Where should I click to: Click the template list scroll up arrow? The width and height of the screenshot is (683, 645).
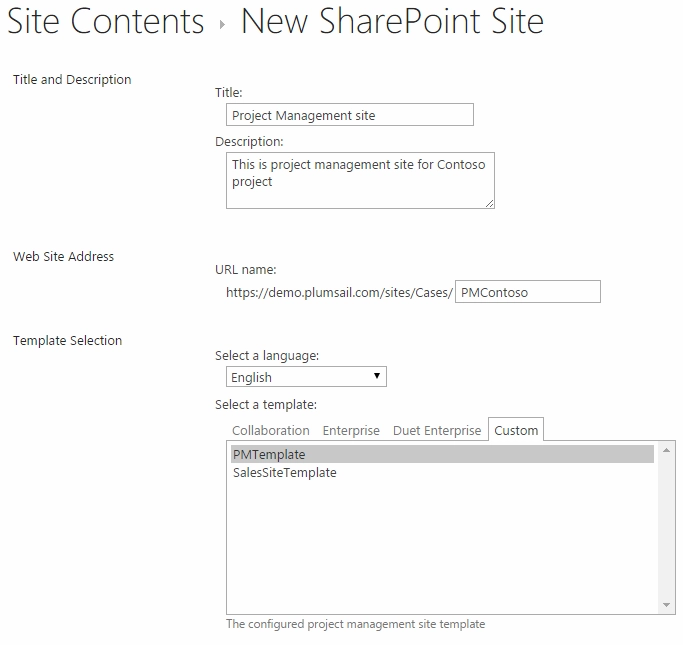point(666,450)
